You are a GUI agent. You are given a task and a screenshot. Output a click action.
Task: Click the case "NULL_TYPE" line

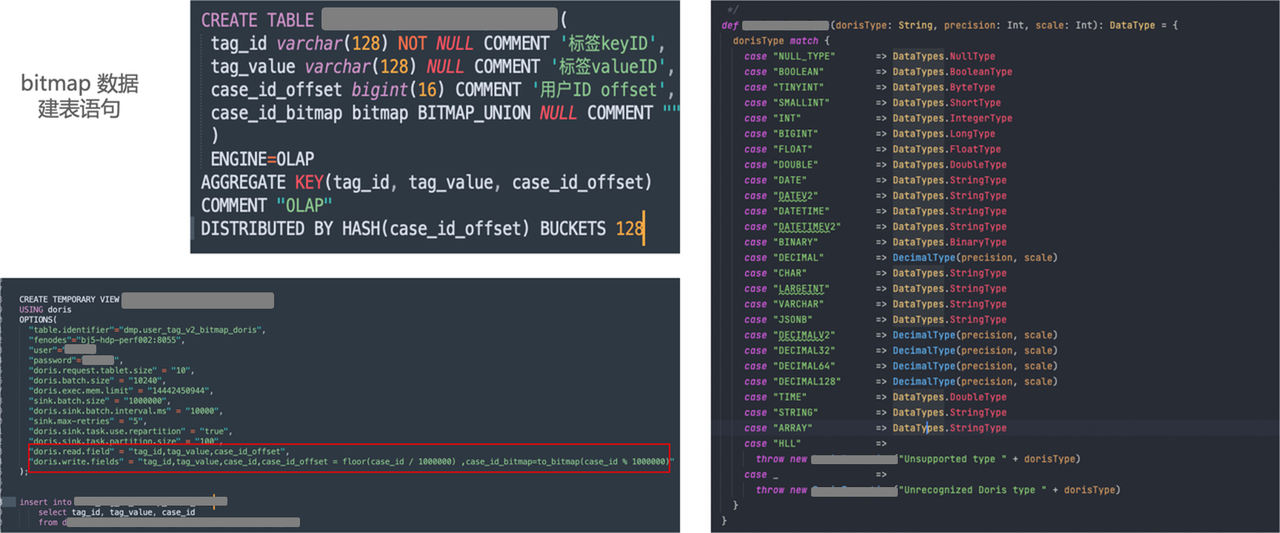(x=870, y=57)
